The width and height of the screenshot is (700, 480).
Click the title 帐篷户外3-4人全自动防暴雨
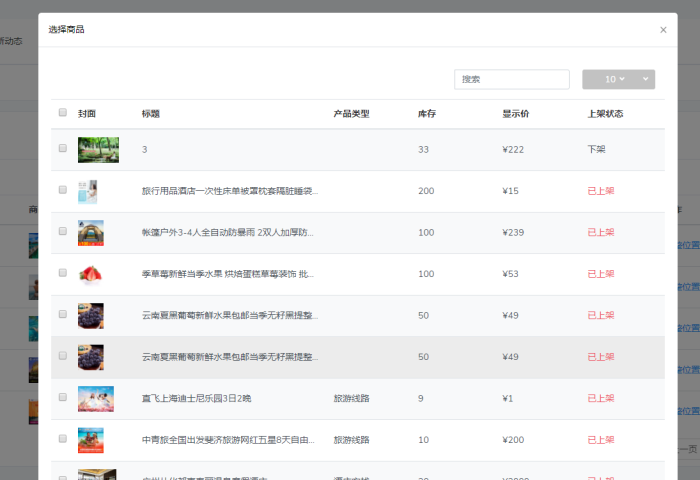(x=228, y=232)
